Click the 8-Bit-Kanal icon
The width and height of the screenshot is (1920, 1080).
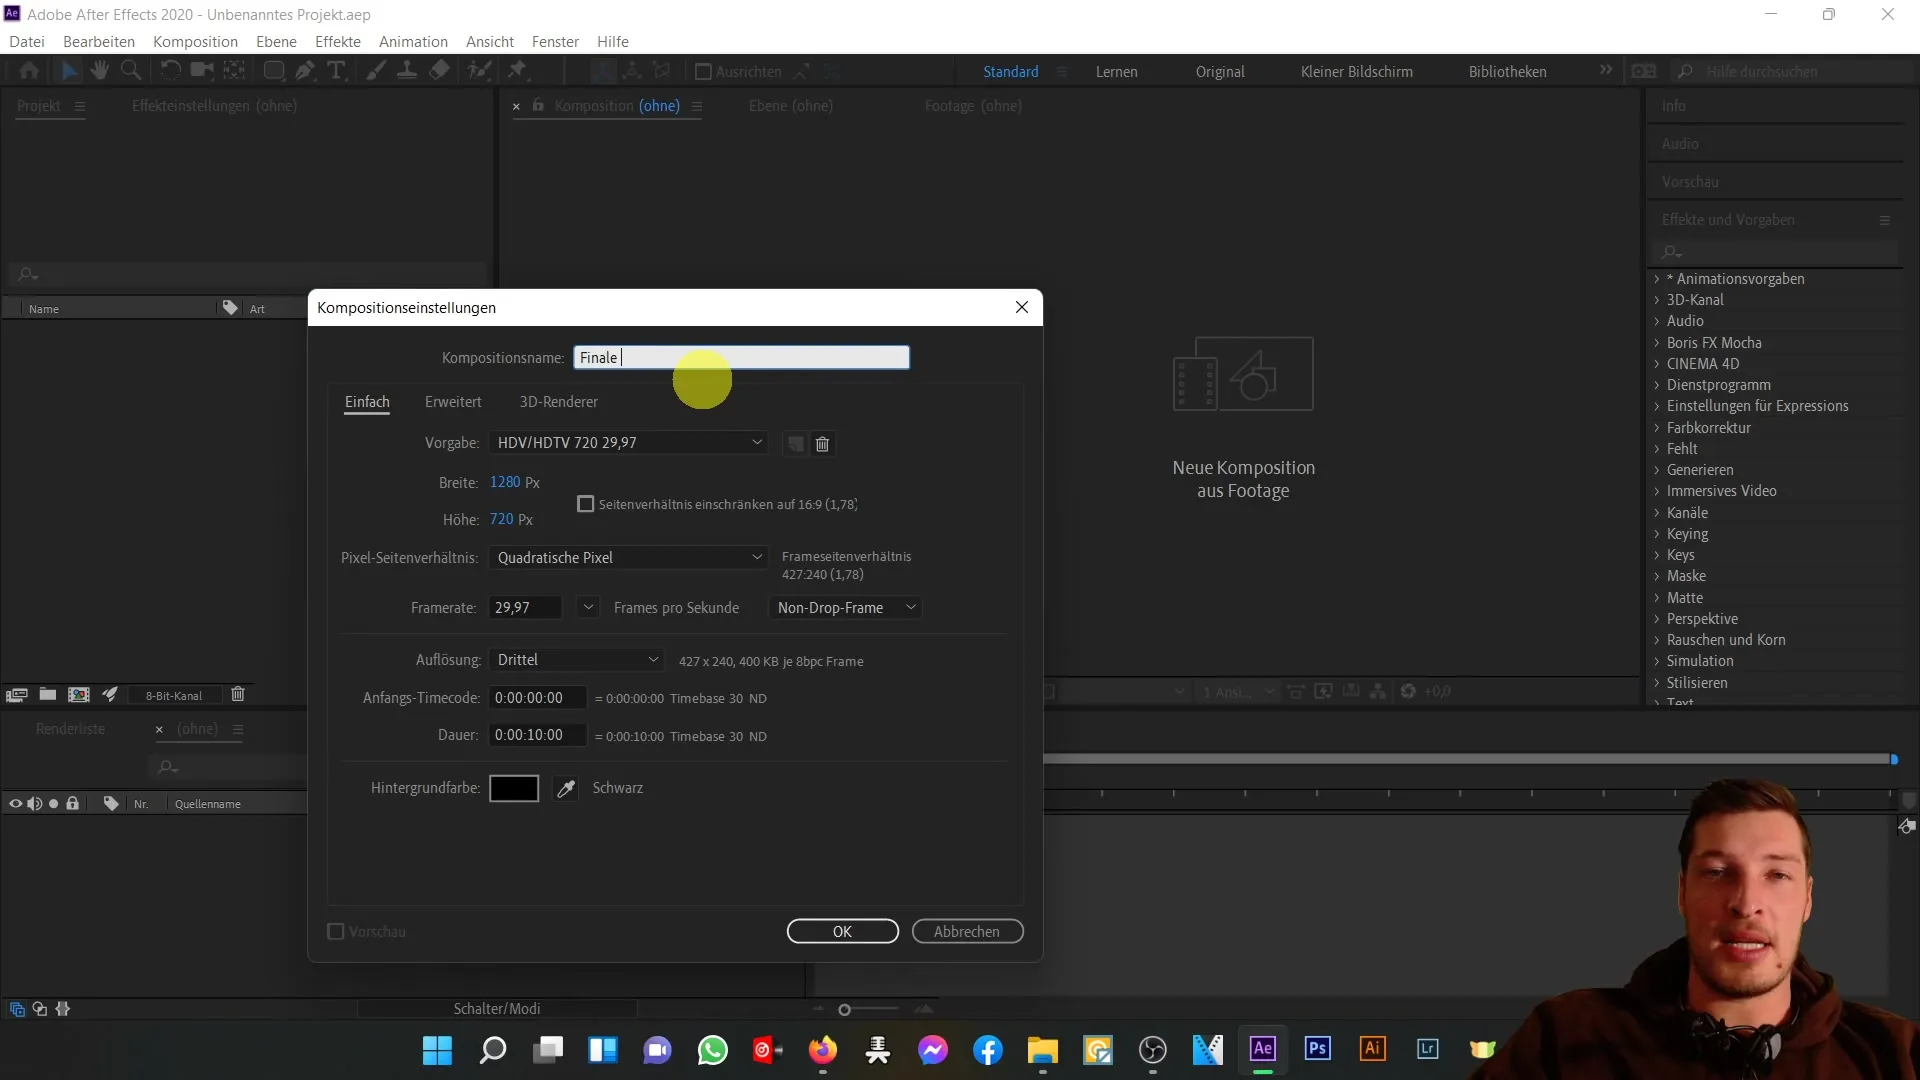pos(173,696)
